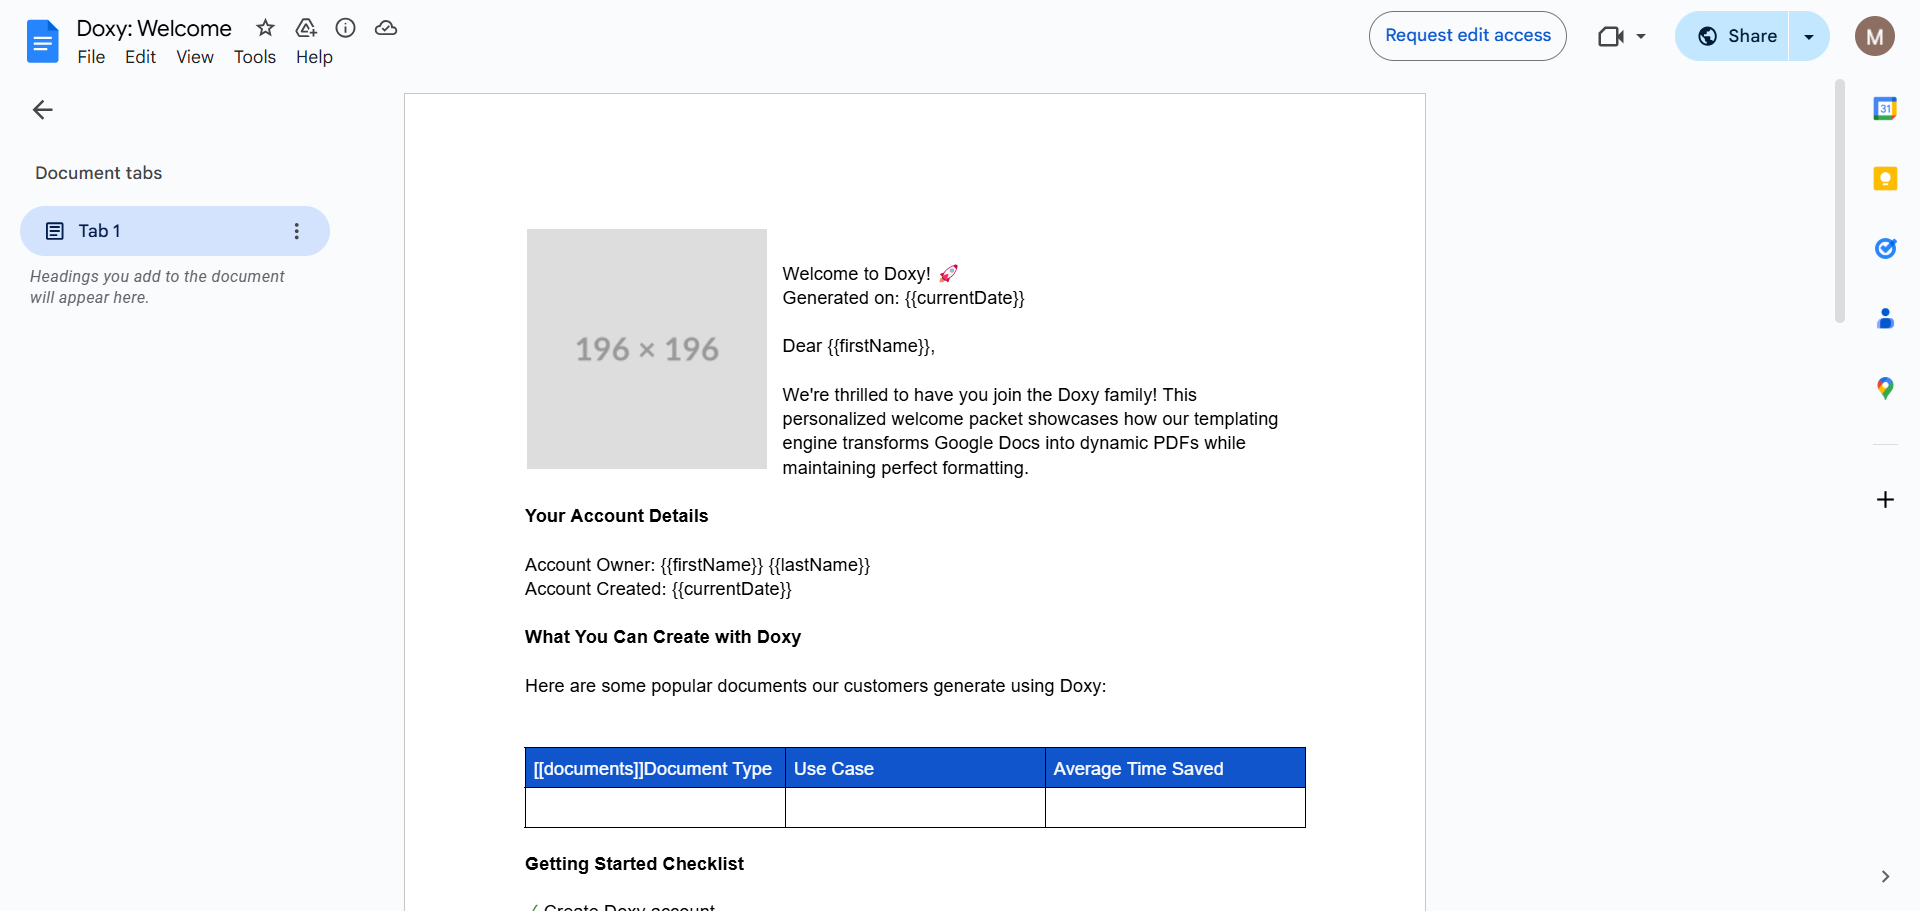Screen dimensions: 1920x911
Task: Start a video call with the camera icon
Action: (1610, 36)
